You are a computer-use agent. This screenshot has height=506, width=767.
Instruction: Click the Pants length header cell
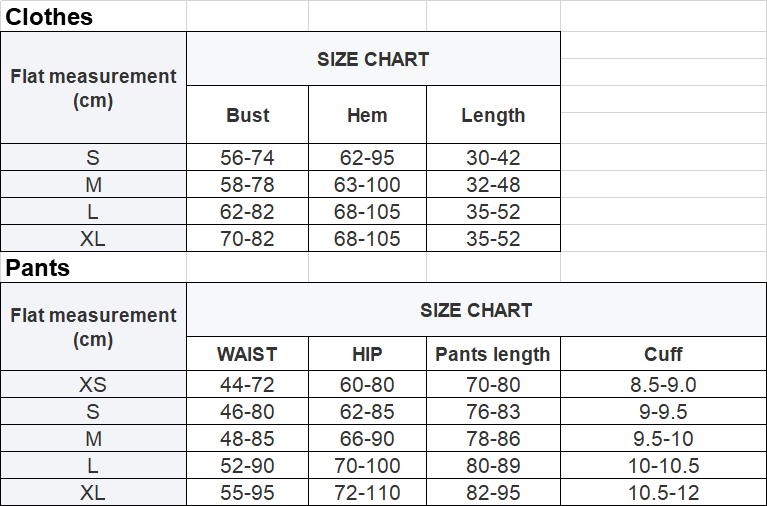tap(493, 354)
